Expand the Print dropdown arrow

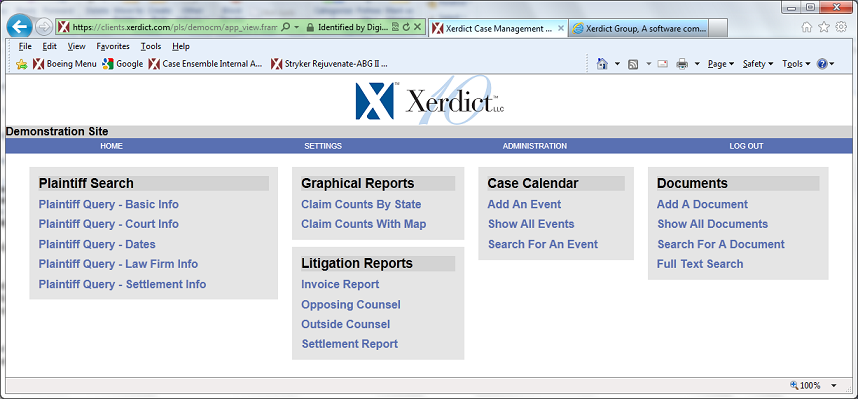pos(697,64)
